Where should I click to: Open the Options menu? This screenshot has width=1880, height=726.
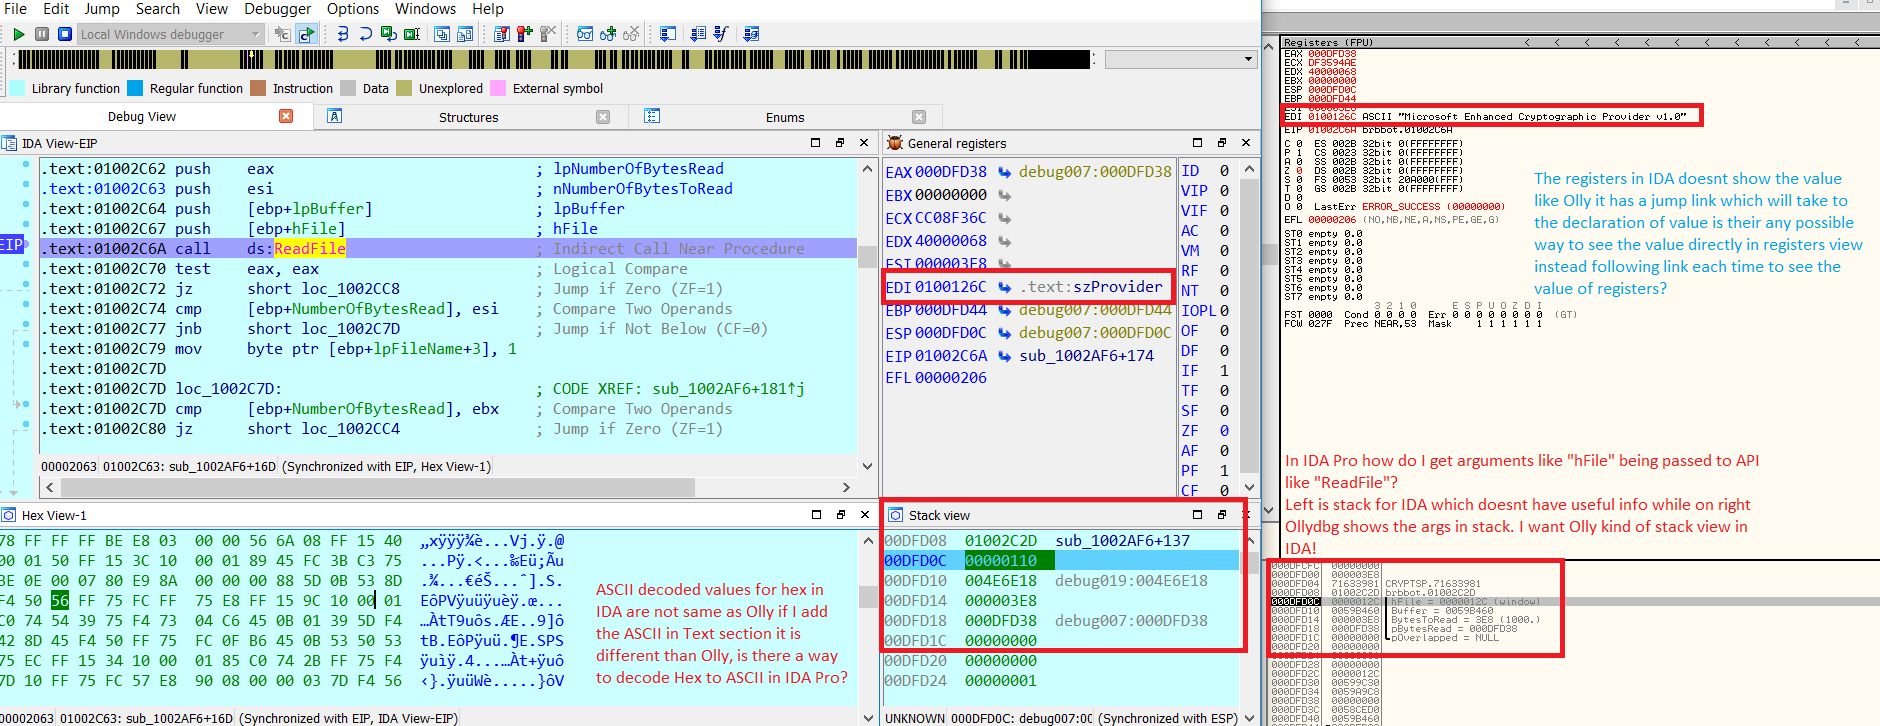click(x=352, y=9)
